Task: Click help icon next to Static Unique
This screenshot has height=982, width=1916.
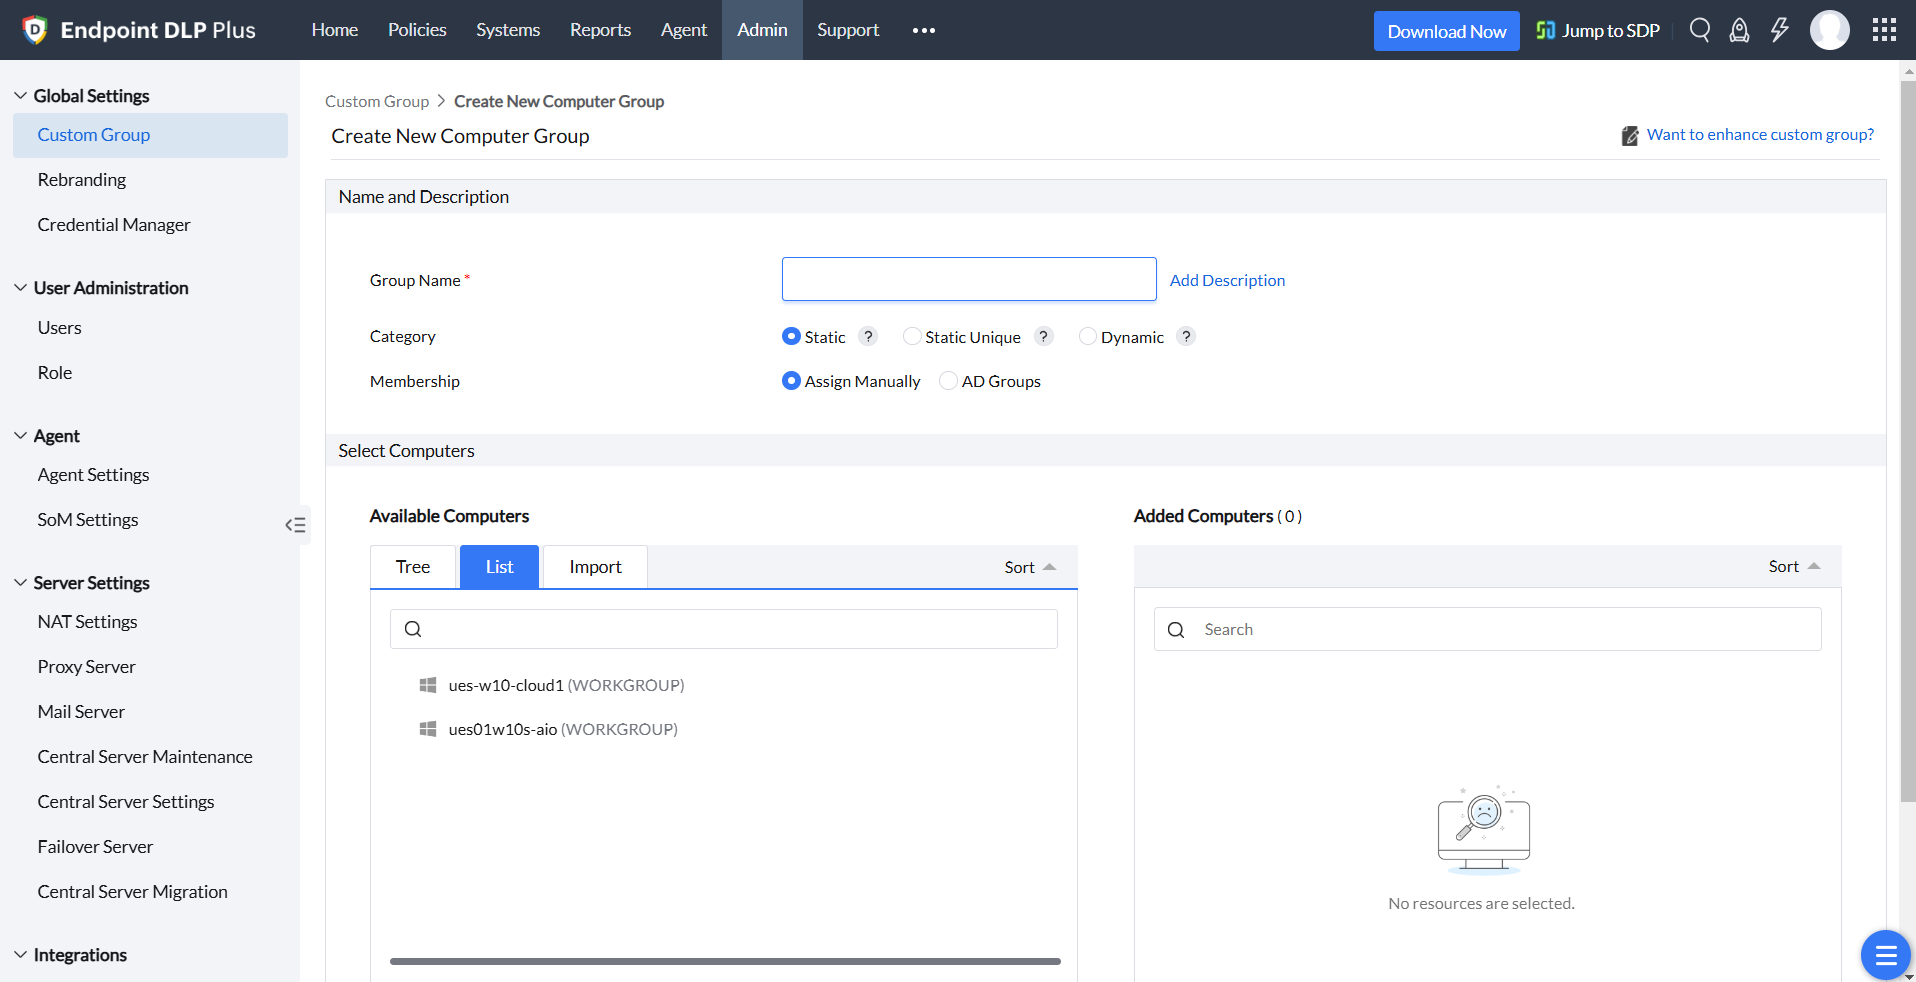Action: click(x=1043, y=337)
